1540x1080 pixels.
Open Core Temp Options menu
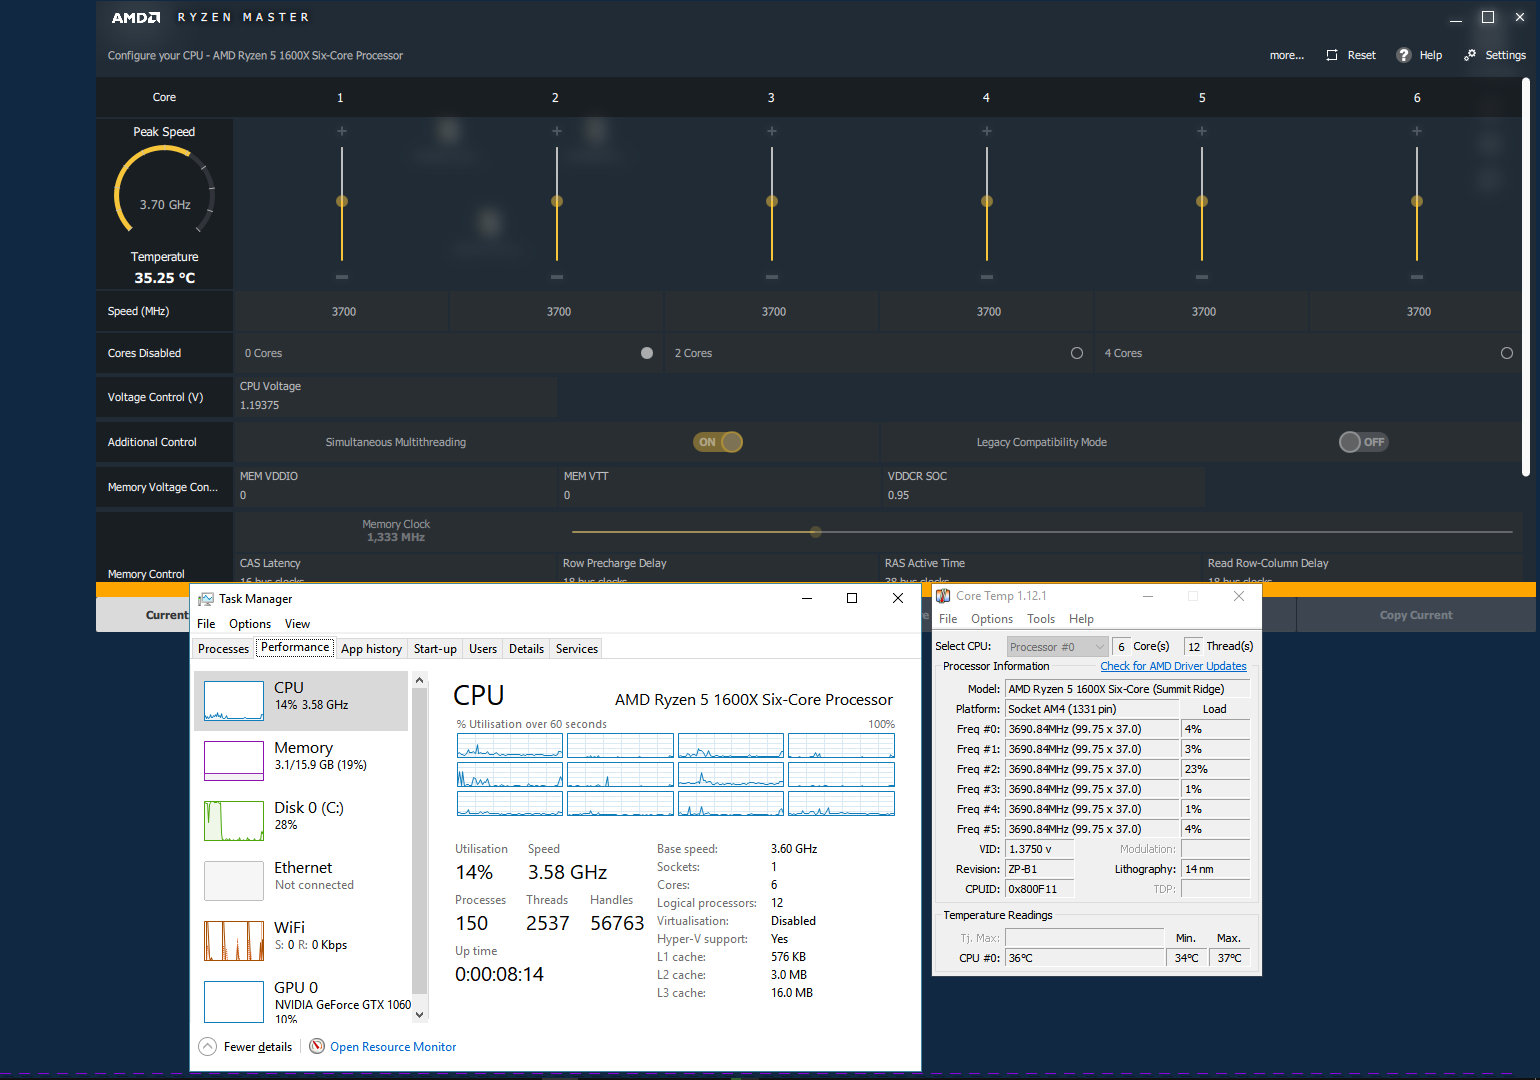point(992,619)
